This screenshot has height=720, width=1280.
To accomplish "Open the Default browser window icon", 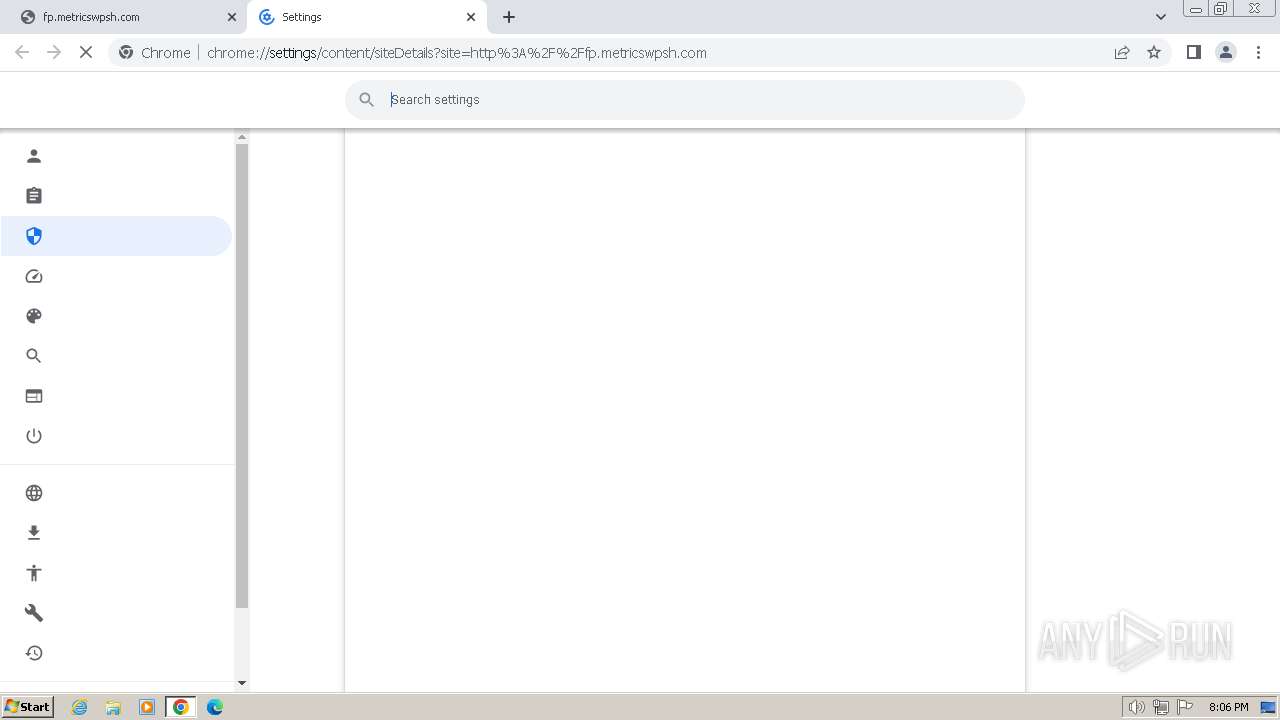I will pyautogui.click(x=34, y=396).
